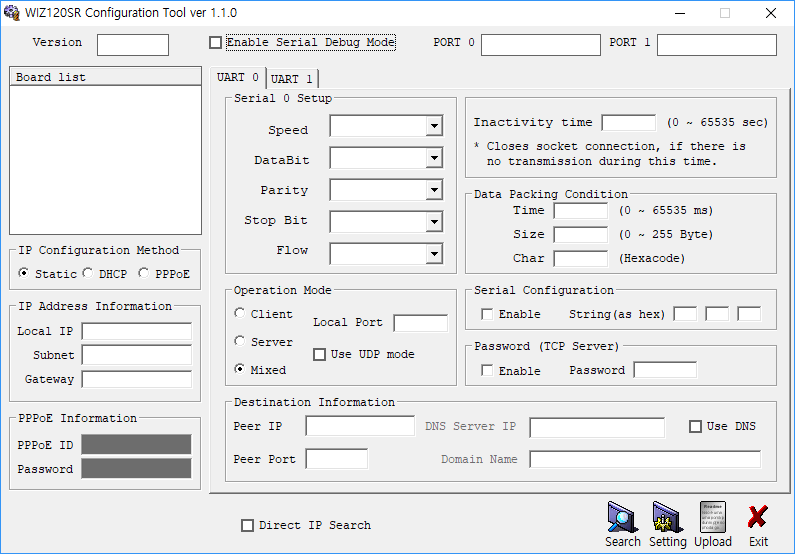Click the Domain Name field
The image size is (795, 554).
tap(645, 459)
